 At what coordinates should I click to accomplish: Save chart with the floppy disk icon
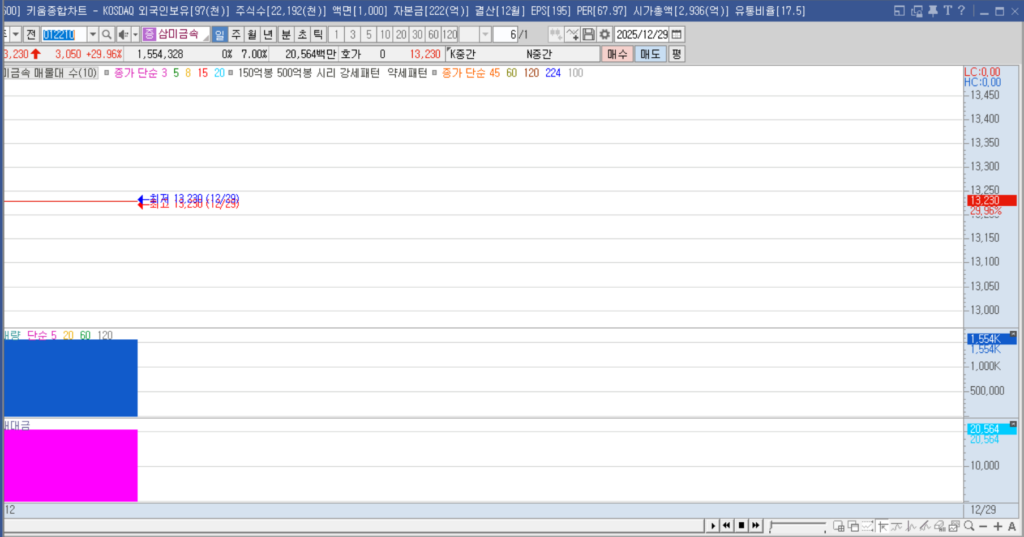click(x=589, y=34)
